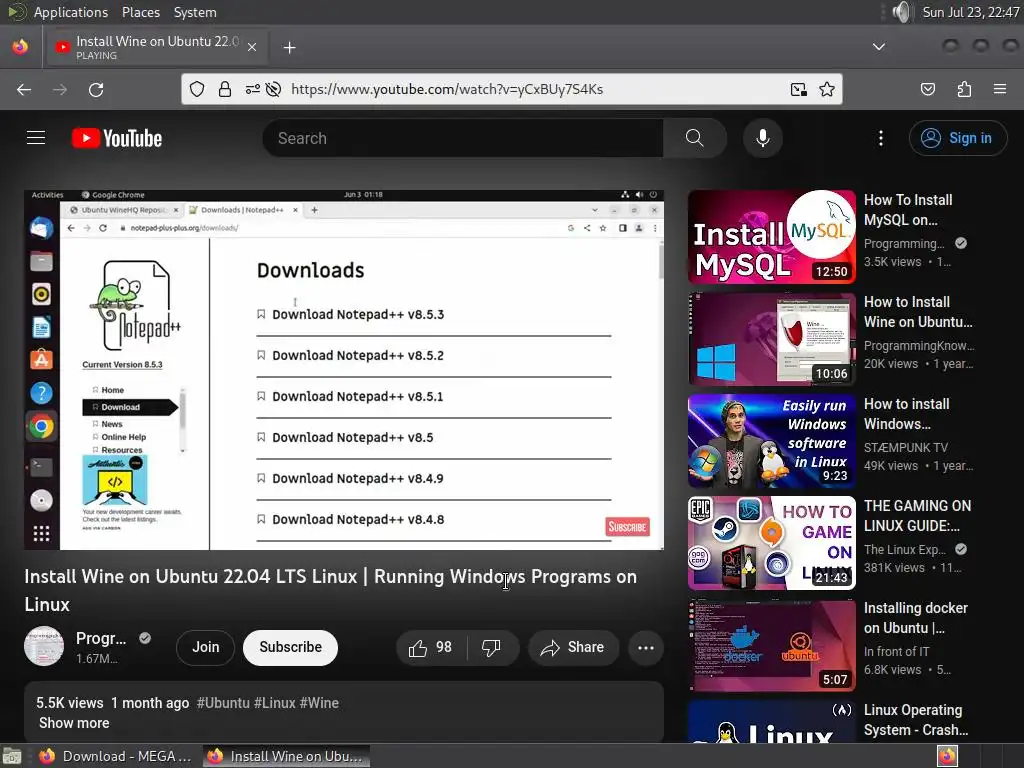Image resolution: width=1024 pixels, height=768 pixels.
Task: Expand description with Show more
Action: tap(74, 723)
